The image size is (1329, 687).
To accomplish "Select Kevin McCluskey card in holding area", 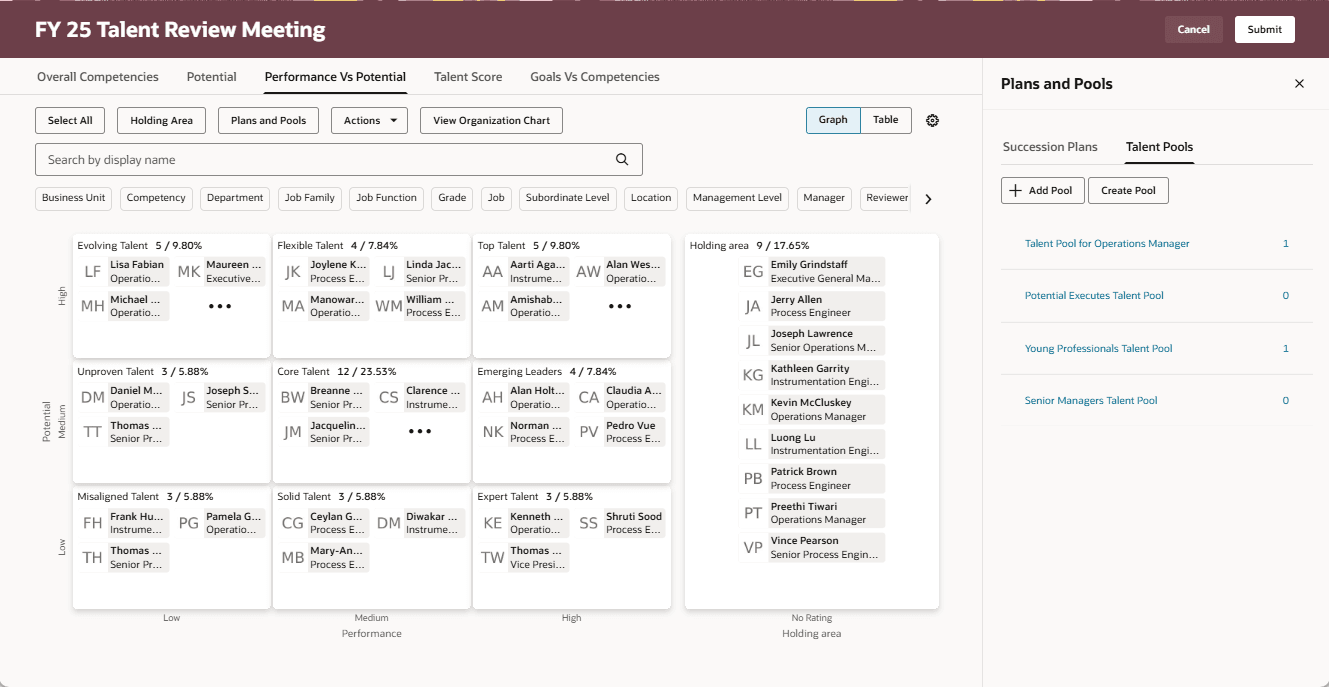I will [x=812, y=410].
